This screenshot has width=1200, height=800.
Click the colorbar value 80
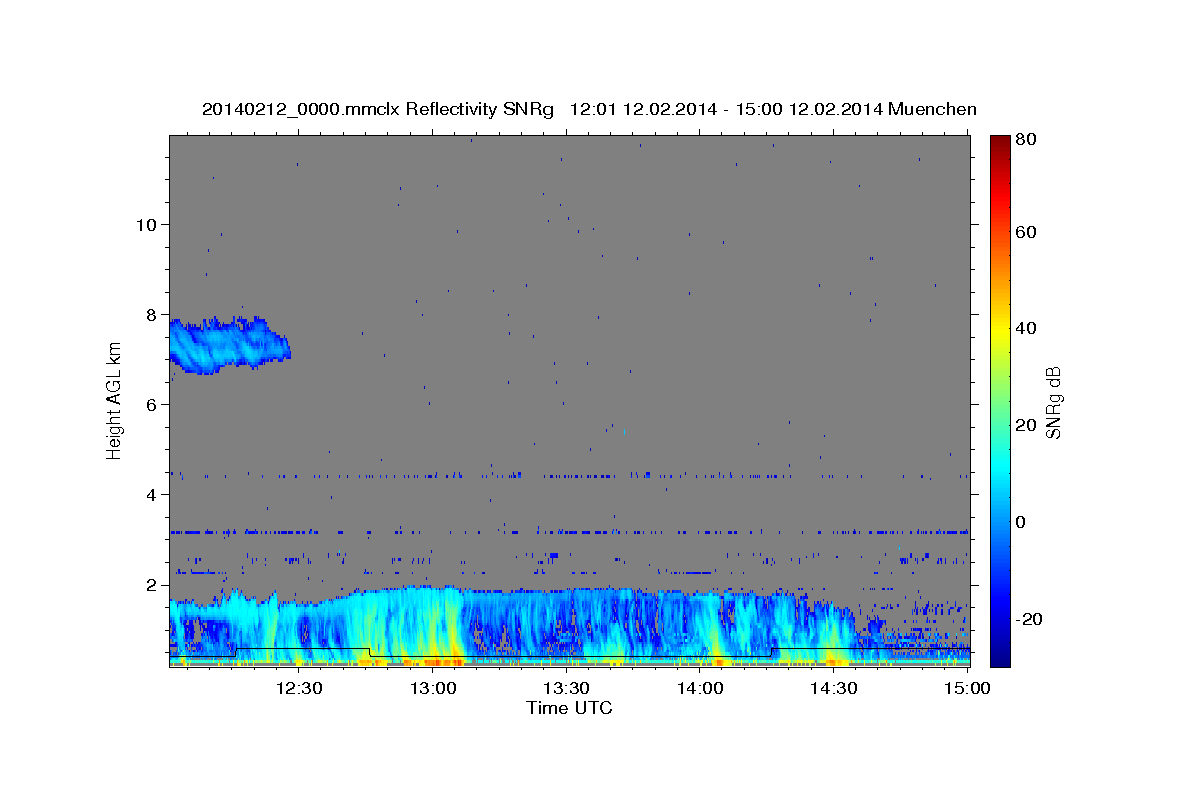pyautogui.click(x=1027, y=140)
